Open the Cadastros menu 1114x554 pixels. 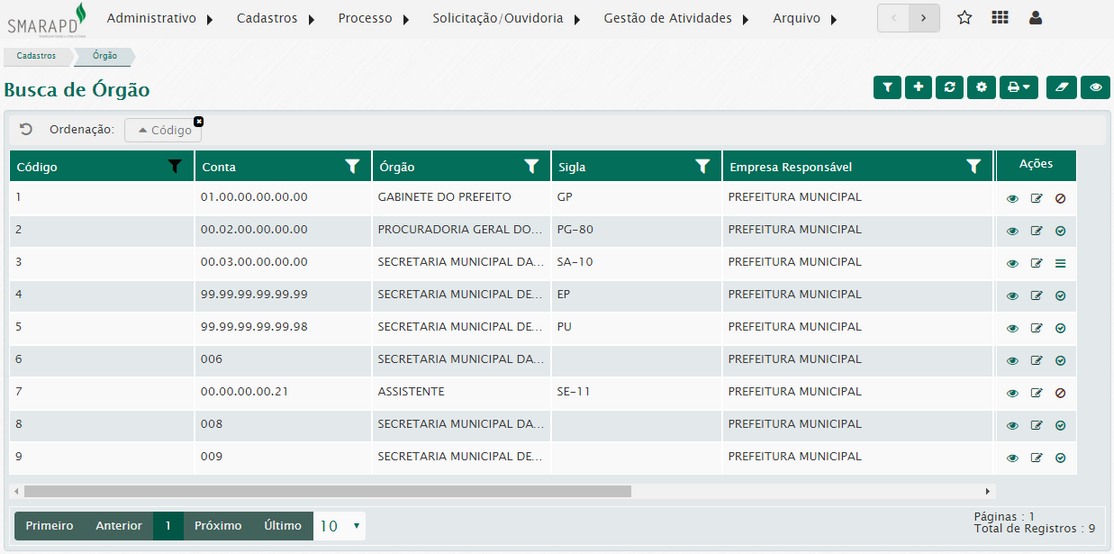tap(275, 18)
